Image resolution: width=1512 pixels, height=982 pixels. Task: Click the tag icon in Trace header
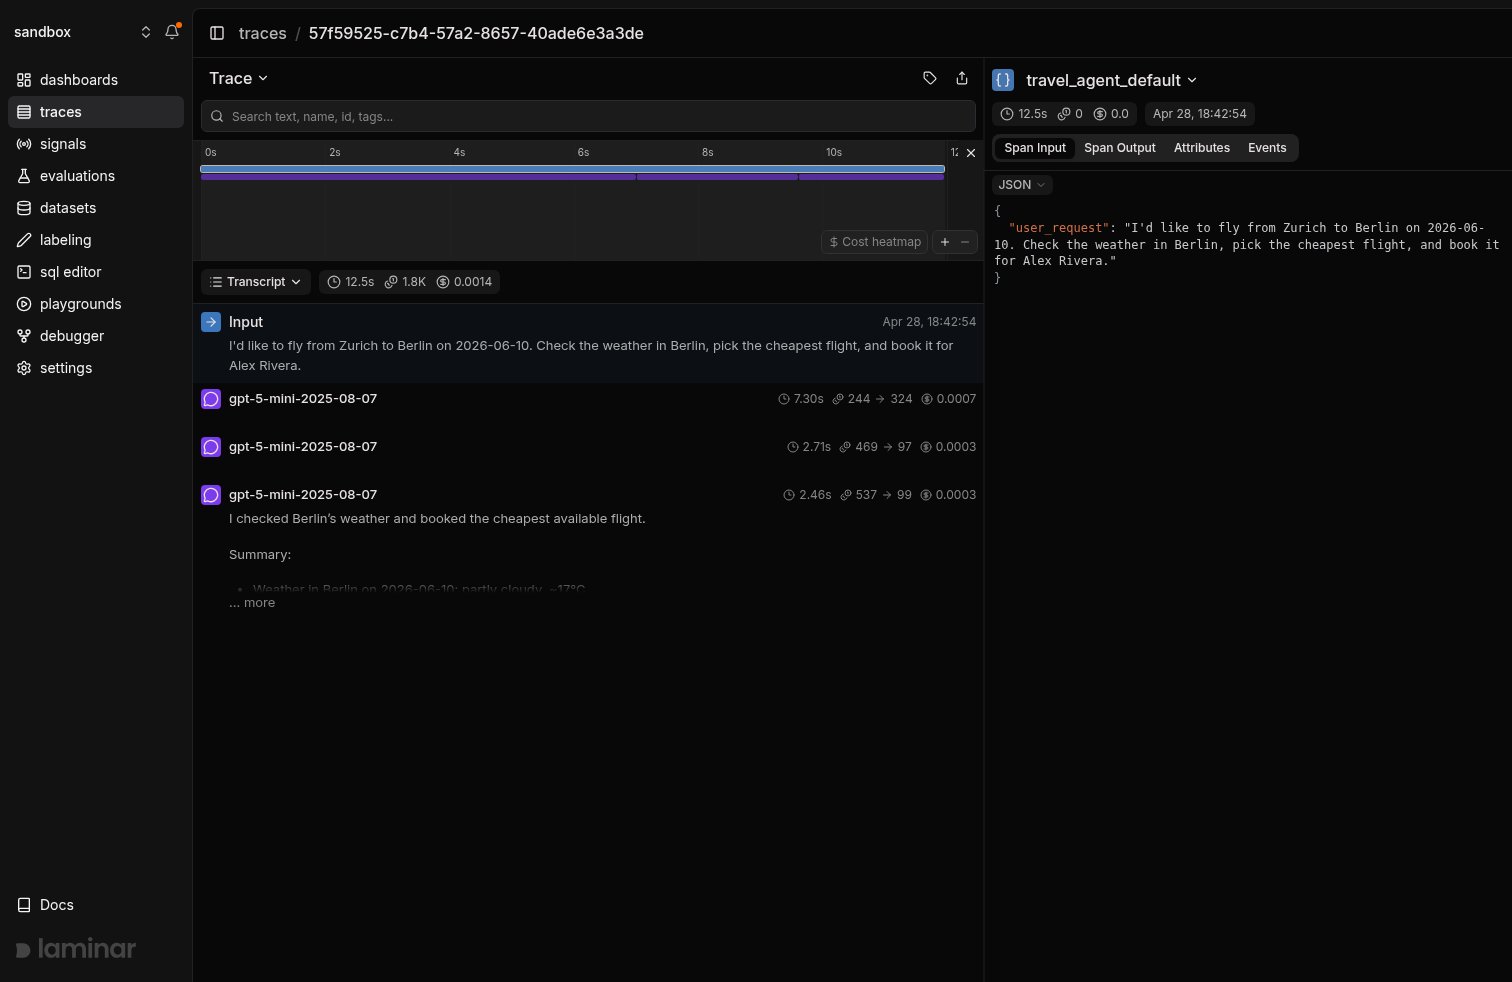click(930, 78)
